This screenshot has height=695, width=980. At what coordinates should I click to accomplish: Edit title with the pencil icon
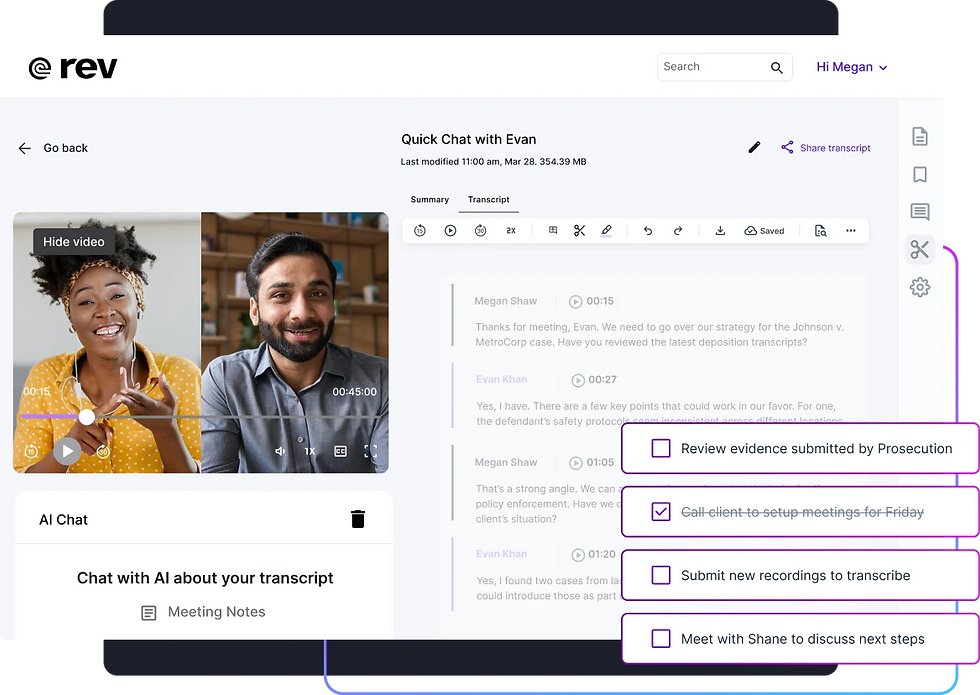pos(754,148)
